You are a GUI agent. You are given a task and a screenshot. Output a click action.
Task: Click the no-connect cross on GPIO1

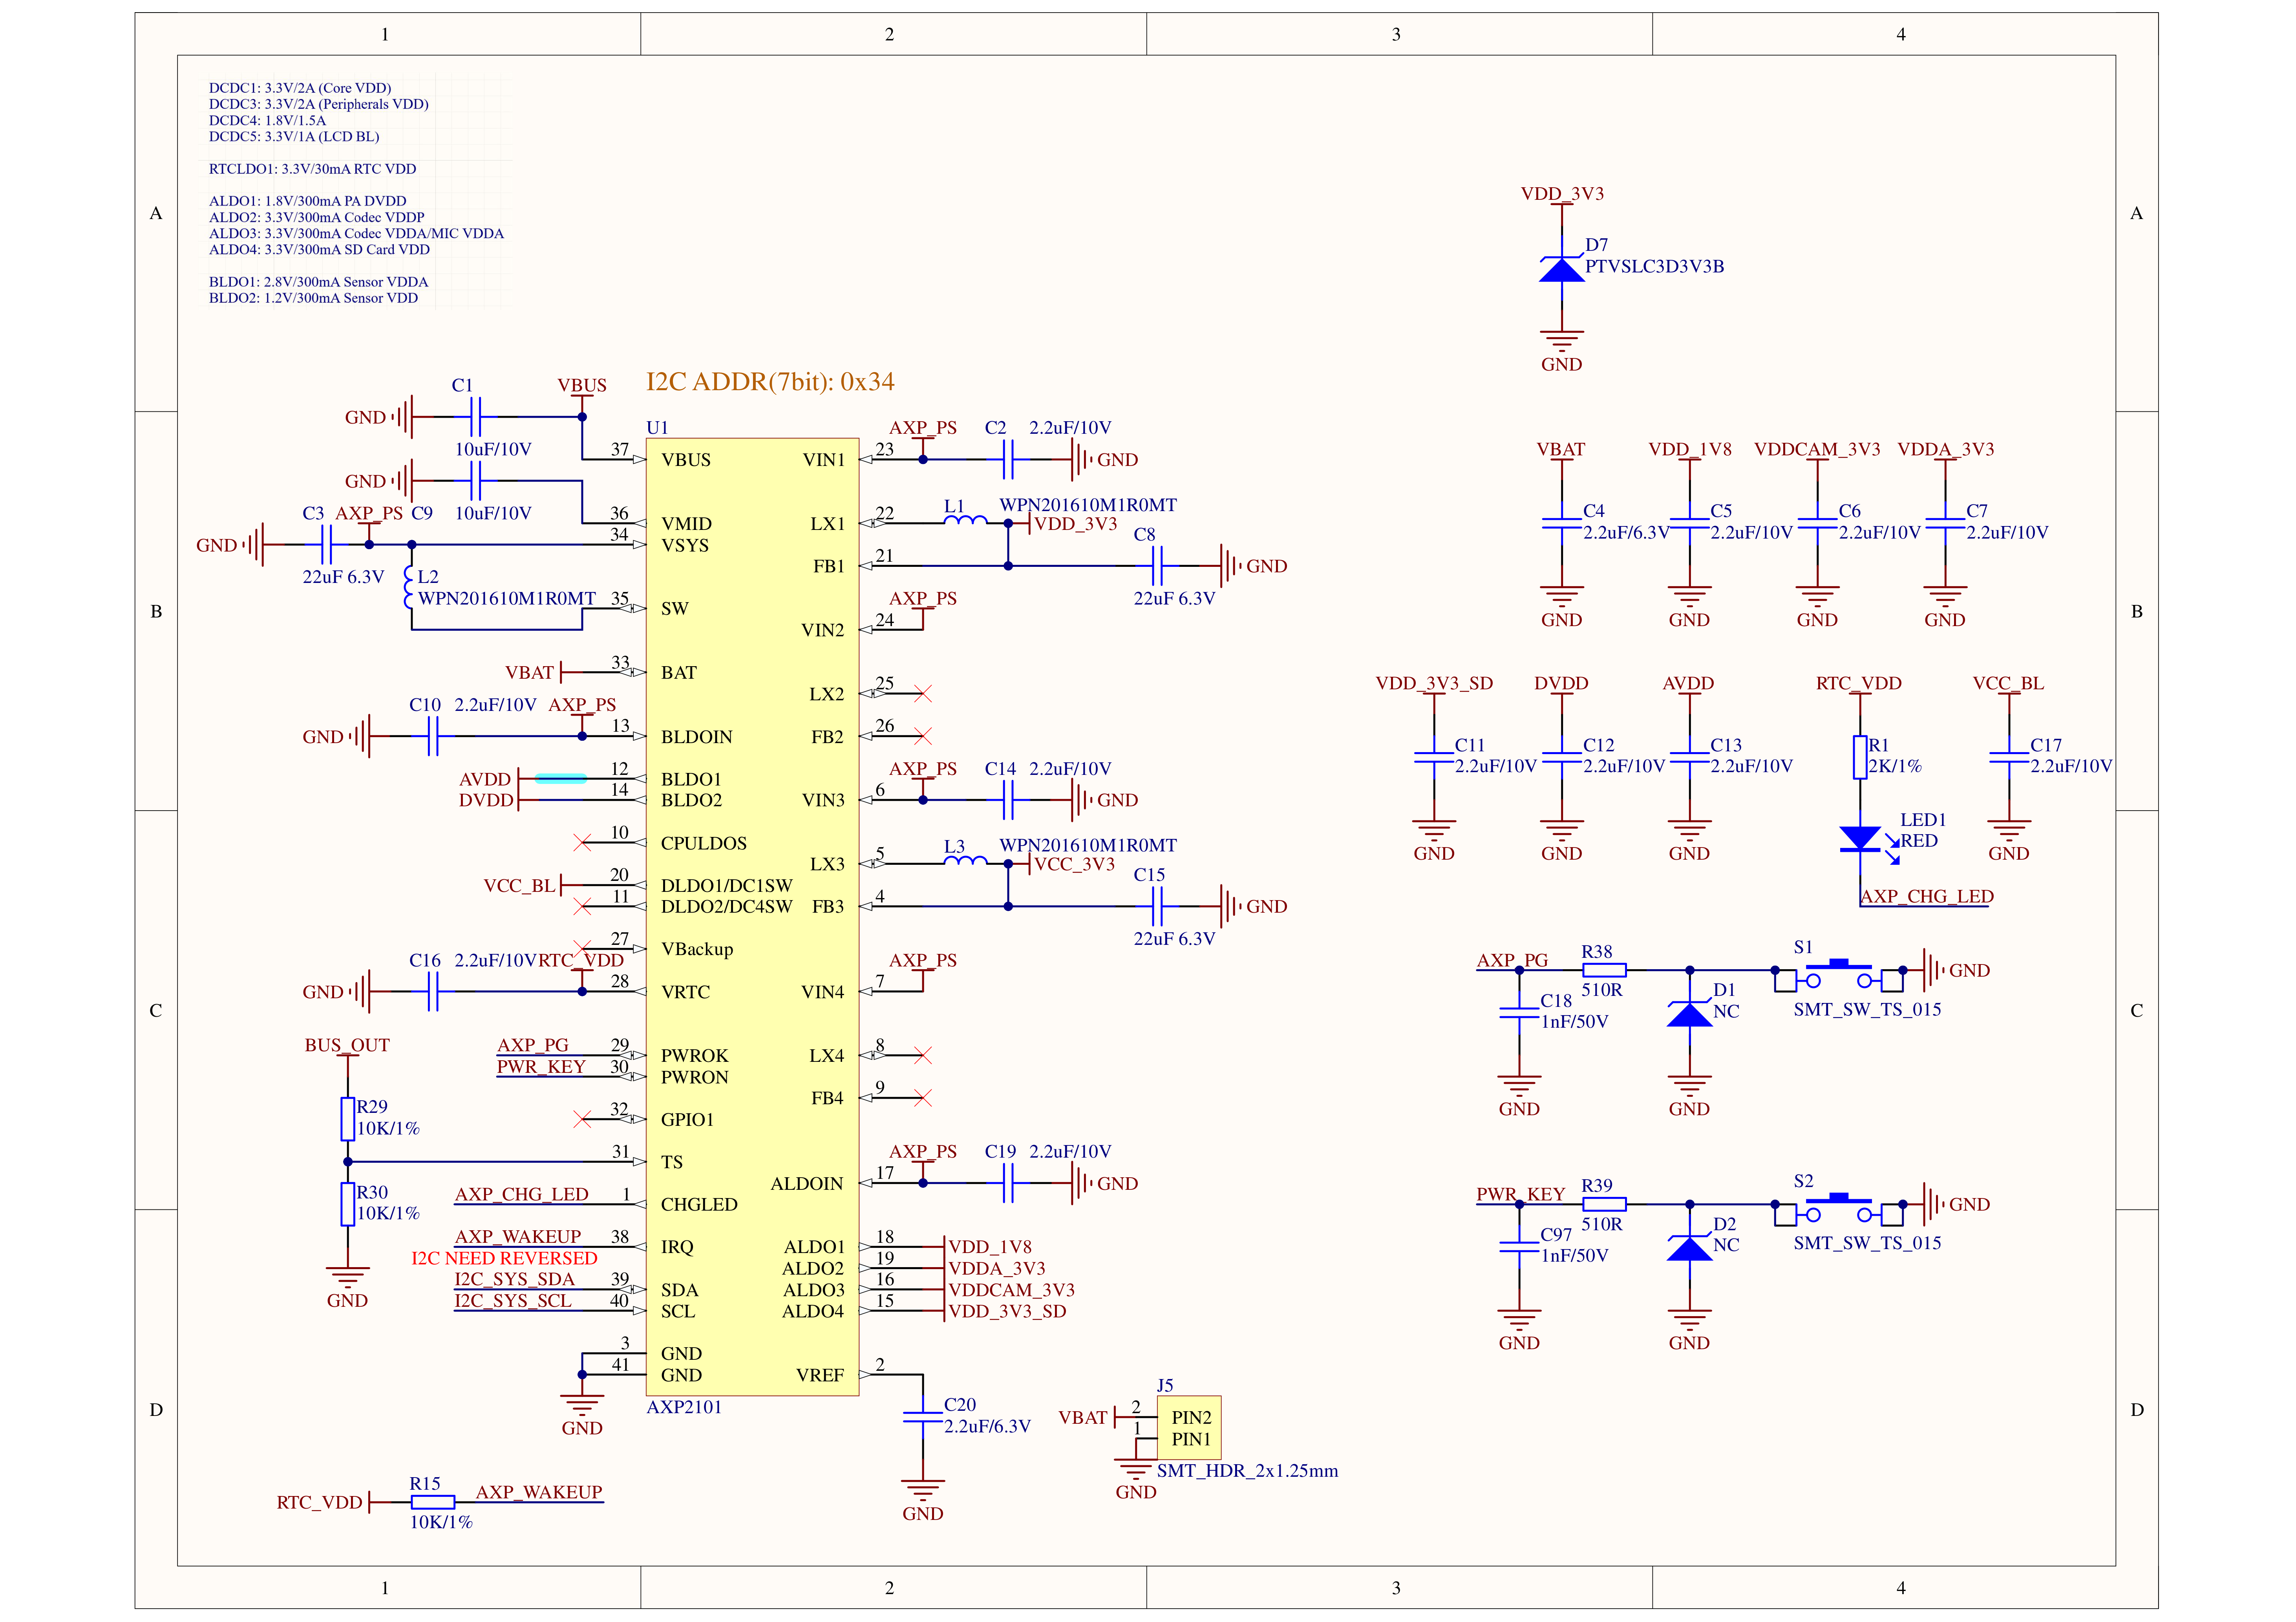pyautogui.click(x=582, y=1119)
